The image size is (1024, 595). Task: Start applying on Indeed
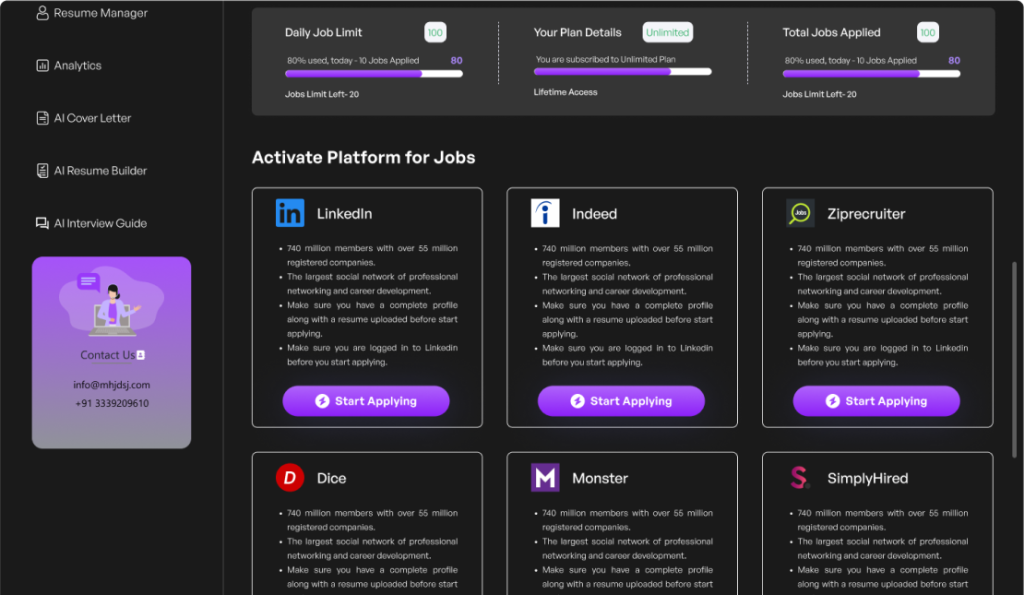point(621,401)
